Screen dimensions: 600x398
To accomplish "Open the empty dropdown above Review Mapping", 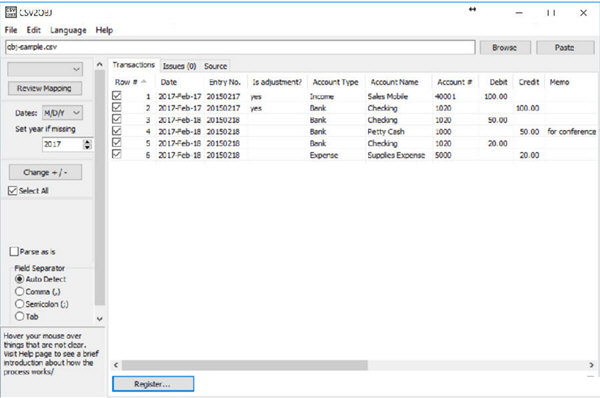I will tap(45, 69).
